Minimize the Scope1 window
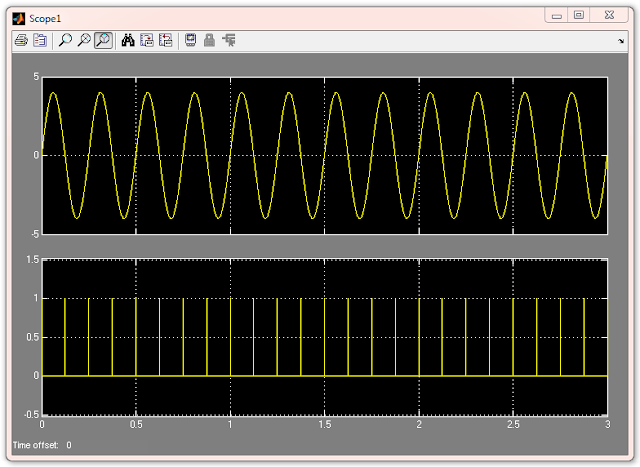 [557, 16]
